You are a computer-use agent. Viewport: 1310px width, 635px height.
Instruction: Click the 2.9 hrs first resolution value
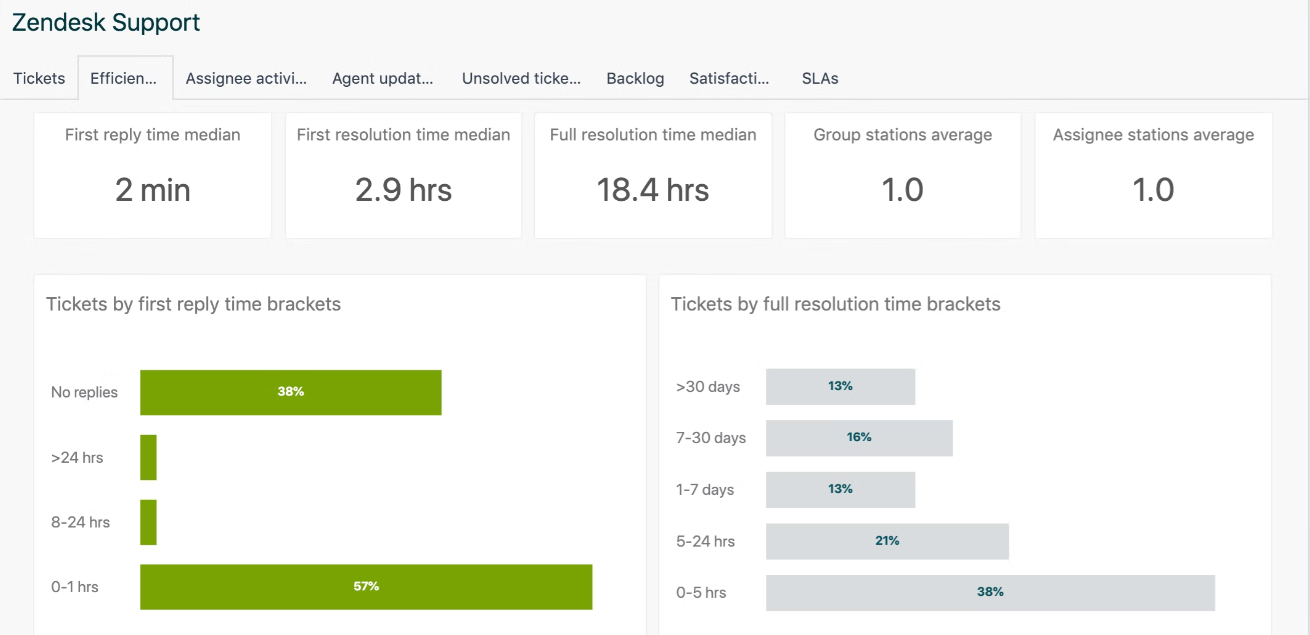404,190
